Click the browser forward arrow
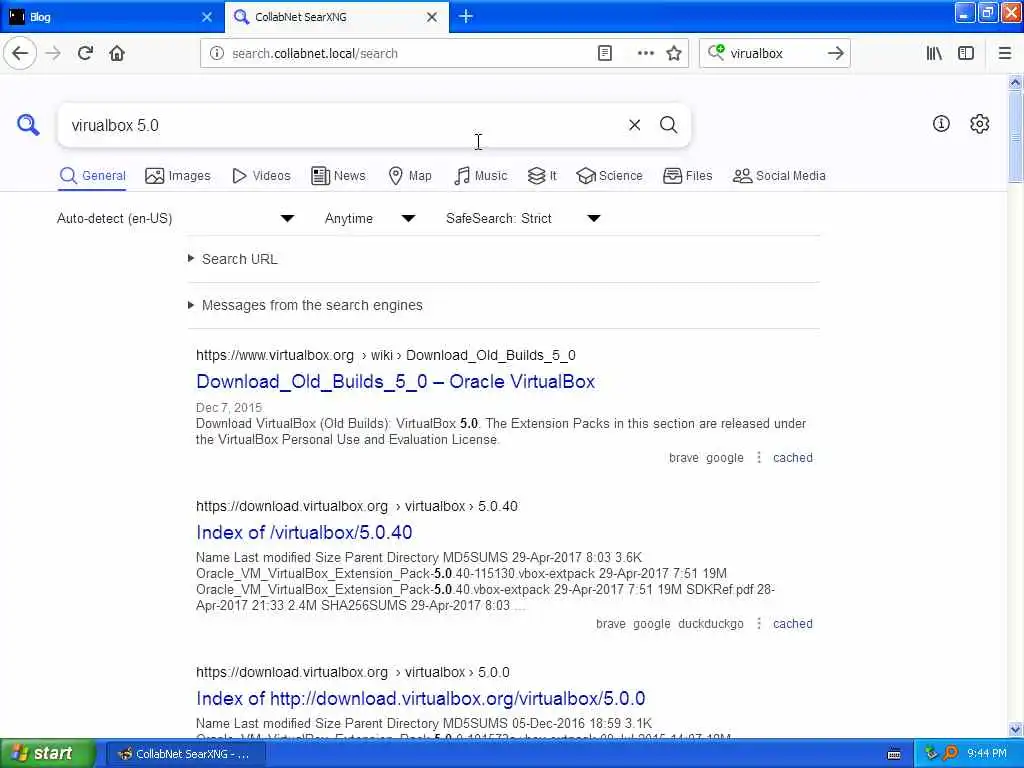 53,53
